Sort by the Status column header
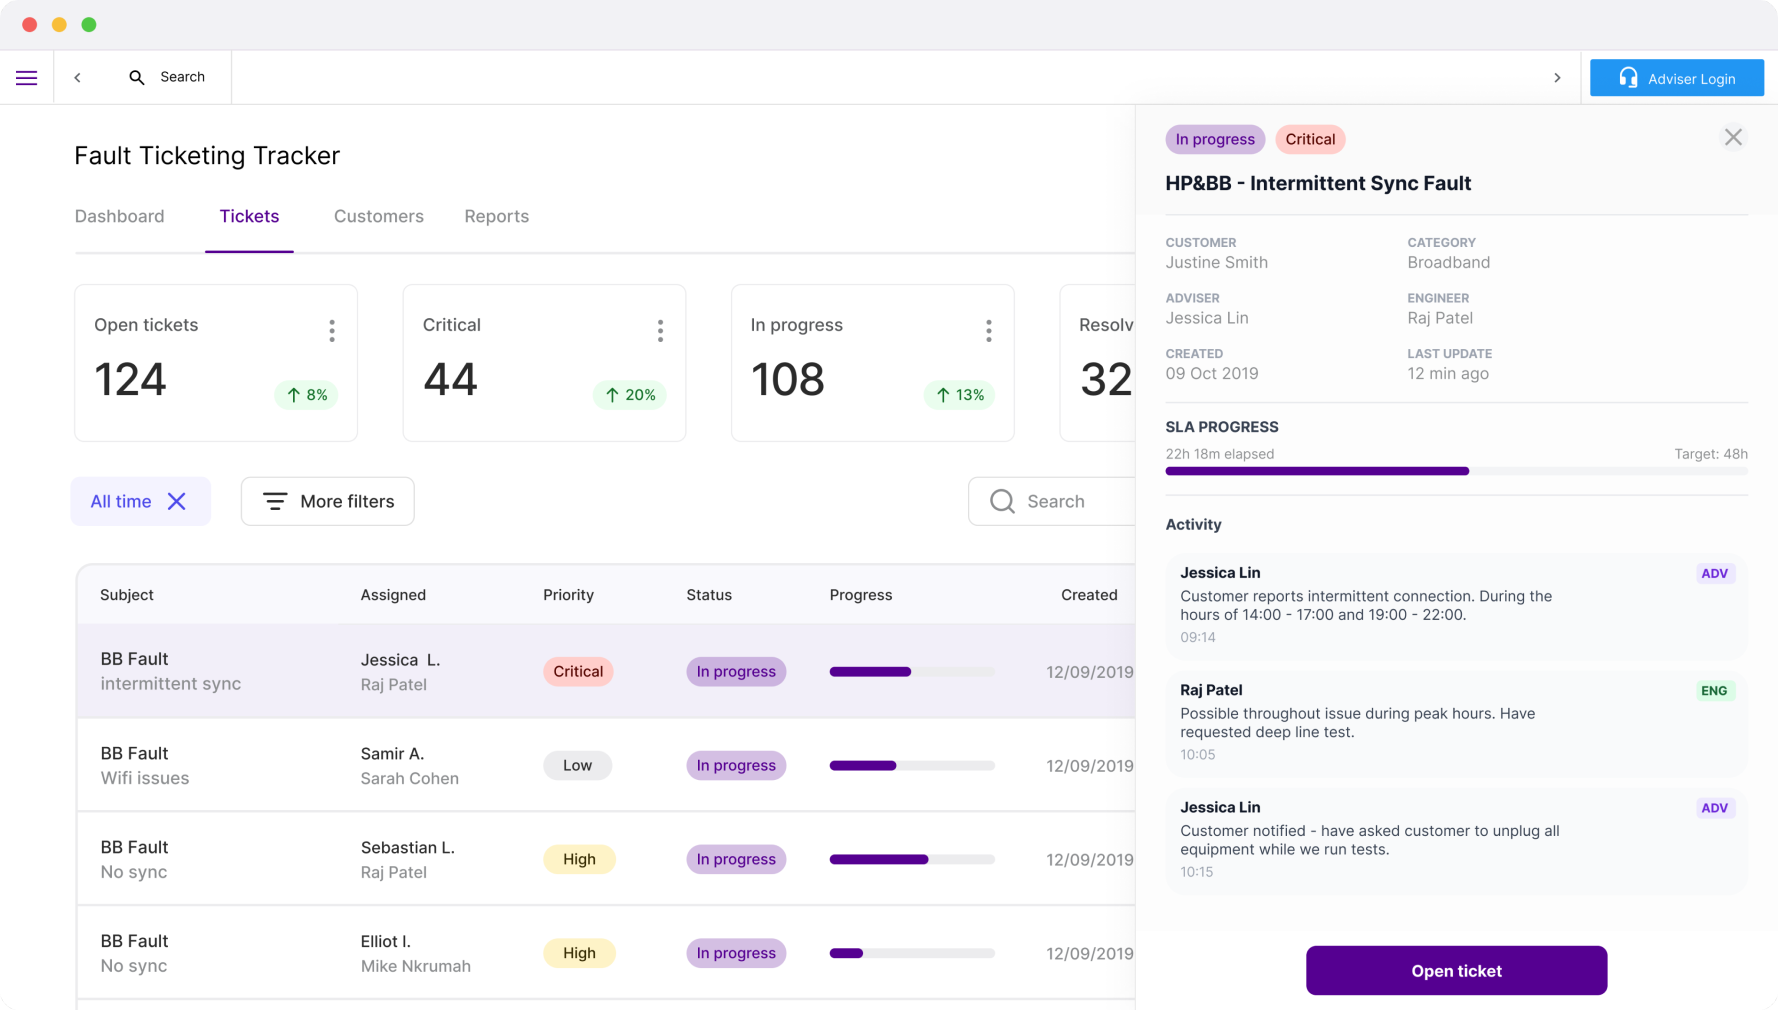Screen dimensions: 1778x1010 pyautogui.click(x=709, y=595)
